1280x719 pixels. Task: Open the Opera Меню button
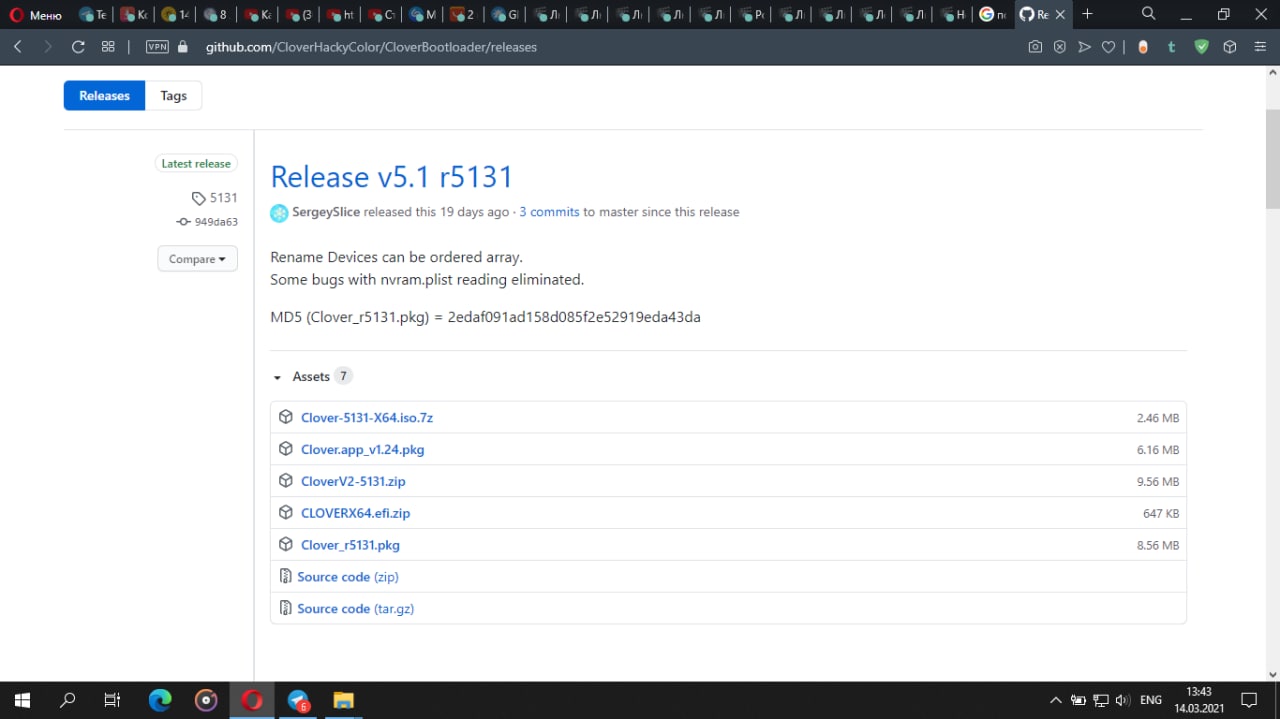coord(37,15)
